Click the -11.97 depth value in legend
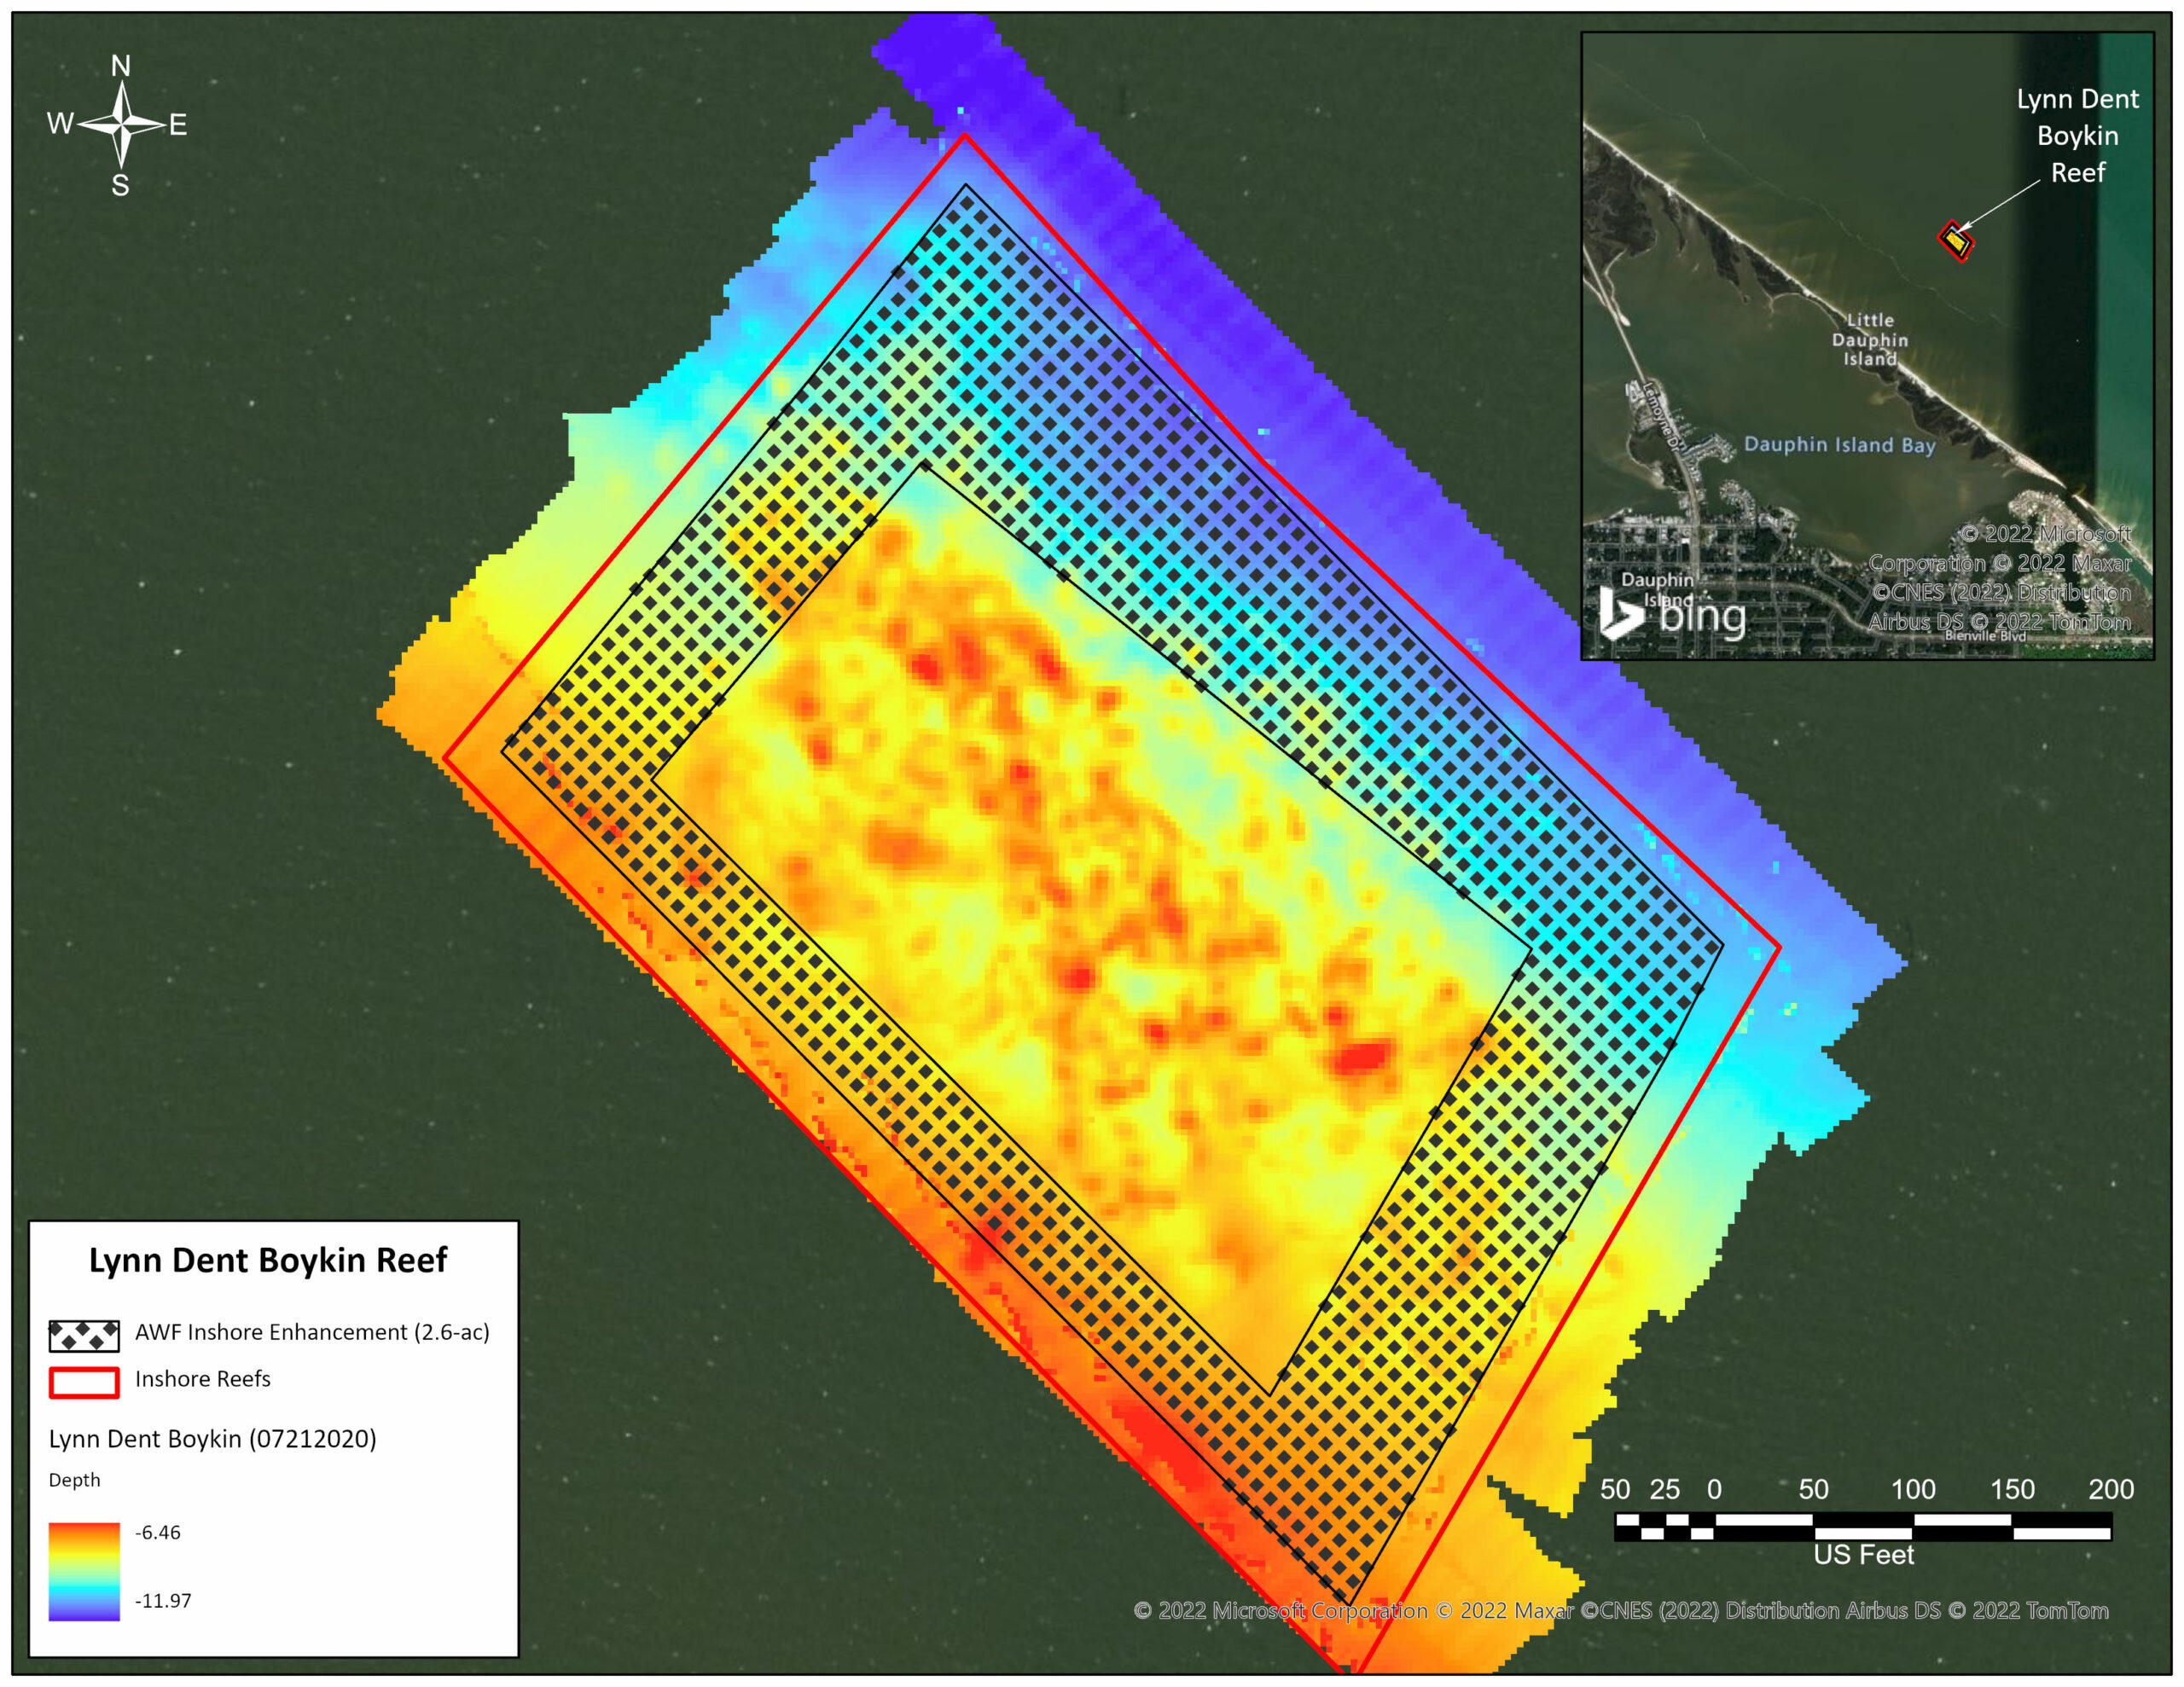 point(162,1600)
